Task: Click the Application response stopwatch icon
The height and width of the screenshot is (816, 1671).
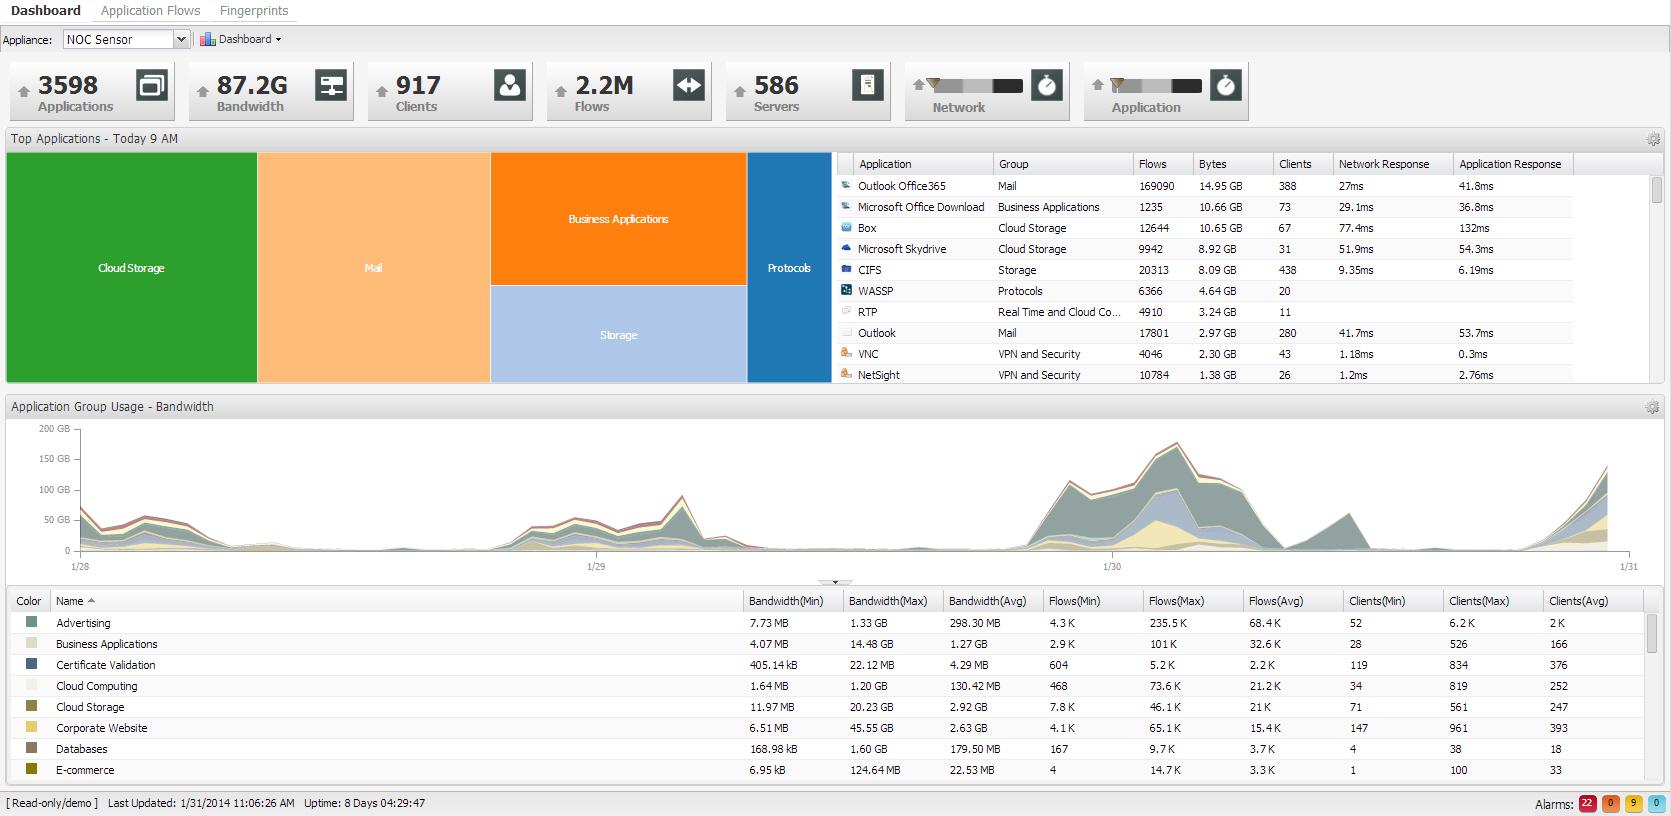Action: pos(1226,86)
